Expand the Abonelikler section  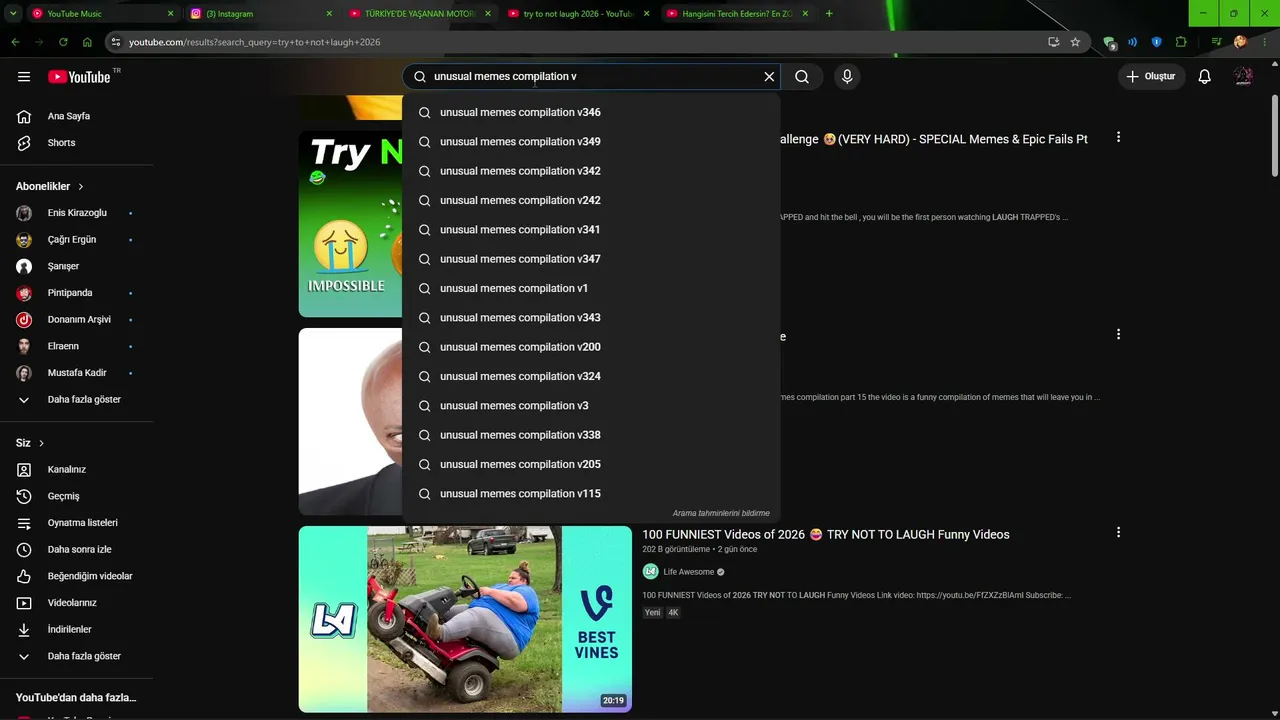click(x=50, y=186)
